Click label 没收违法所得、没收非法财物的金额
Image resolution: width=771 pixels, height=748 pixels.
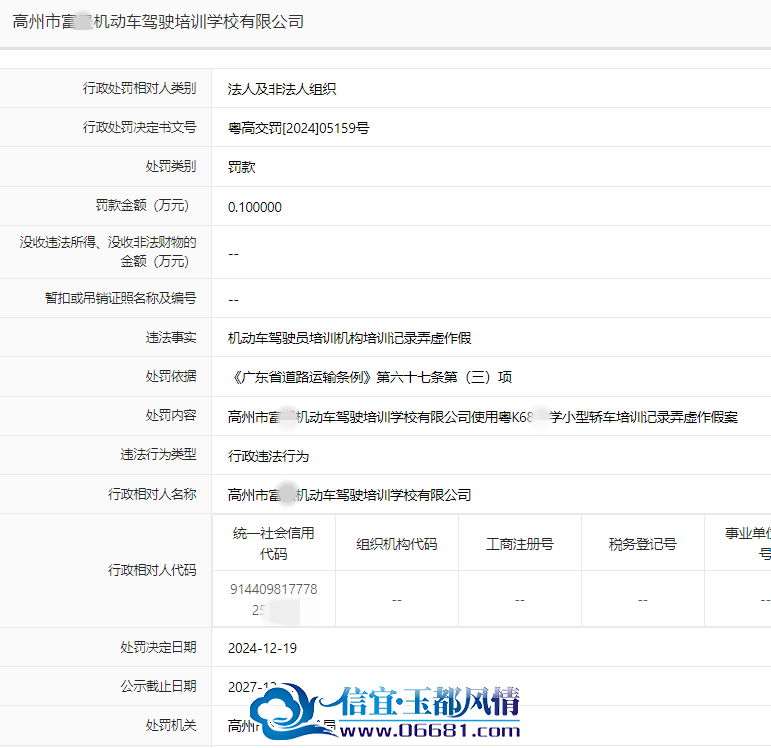(x=108, y=251)
